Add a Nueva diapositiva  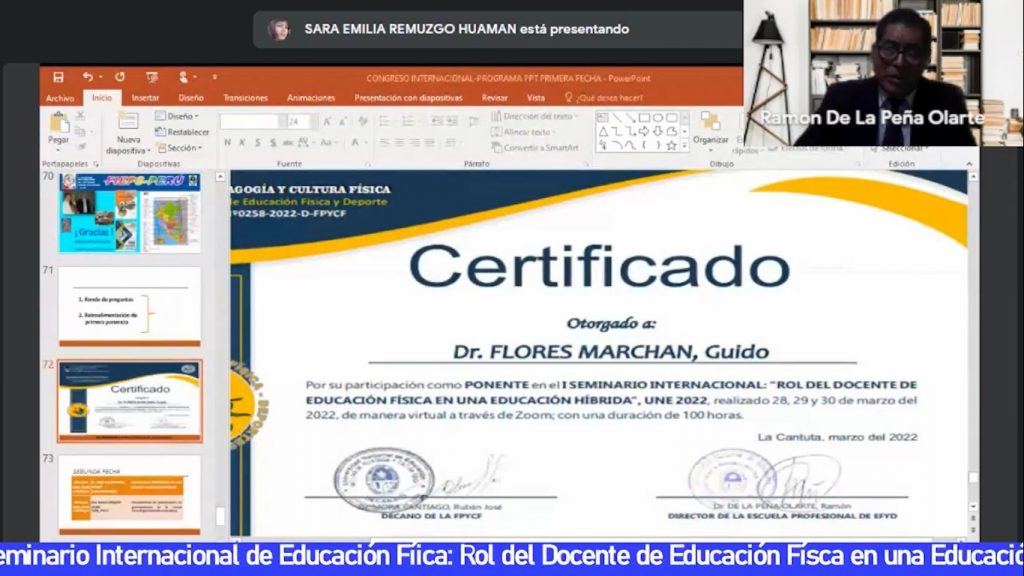pyautogui.click(x=128, y=134)
